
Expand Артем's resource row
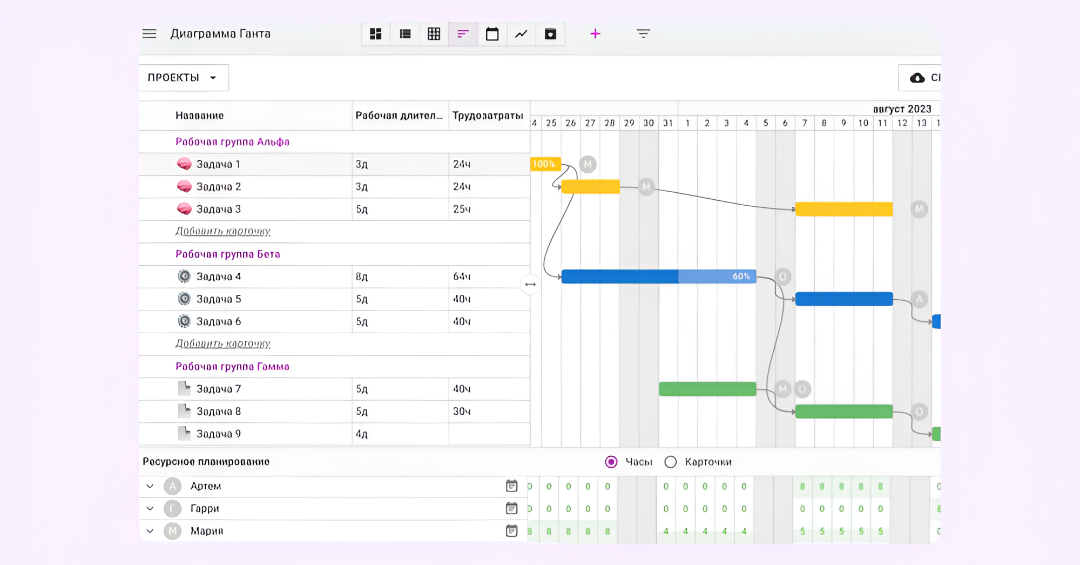pyautogui.click(x=150, y=486)
